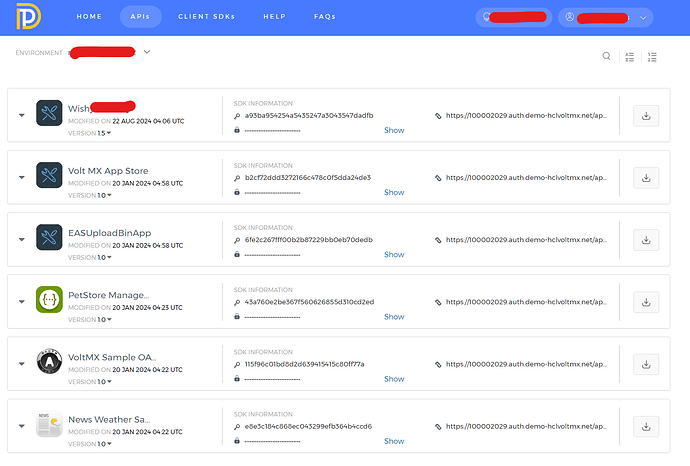Select the APIs tab

pos(140,17)
